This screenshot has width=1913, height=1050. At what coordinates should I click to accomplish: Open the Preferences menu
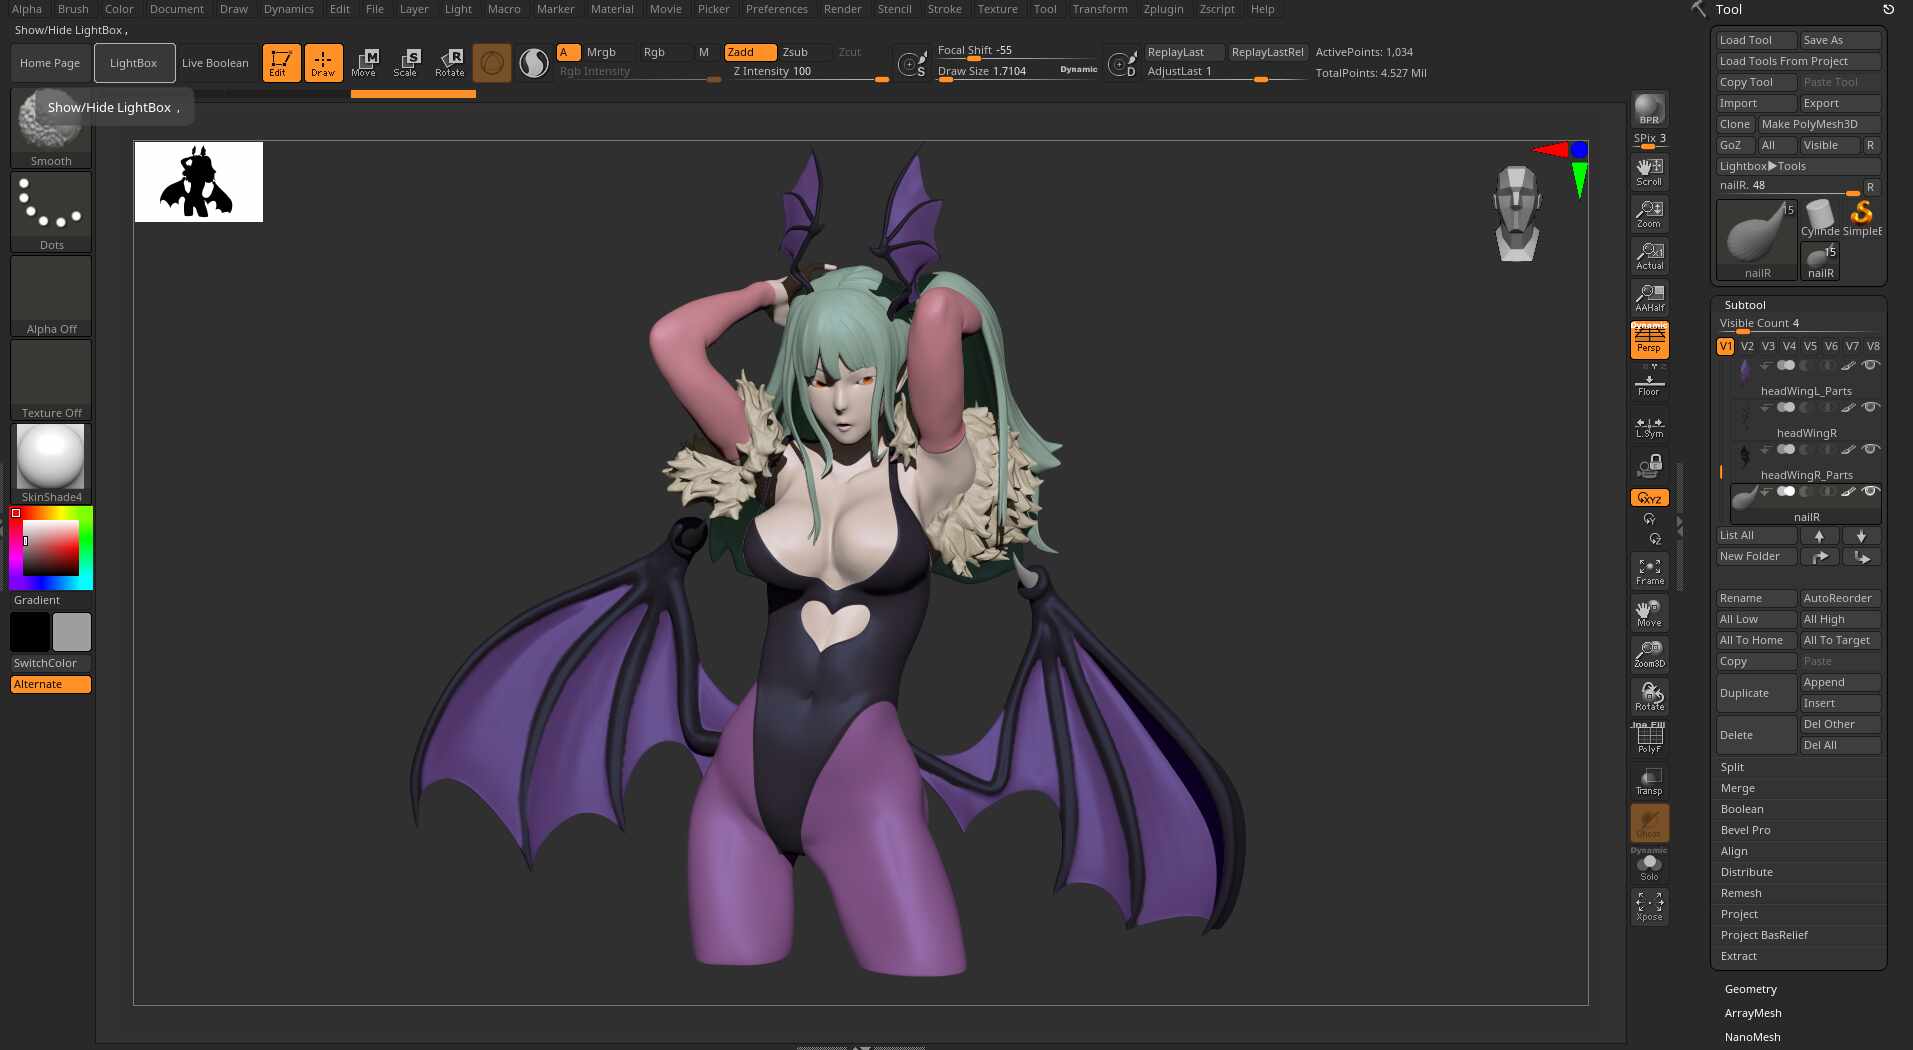tap(776, 9)
